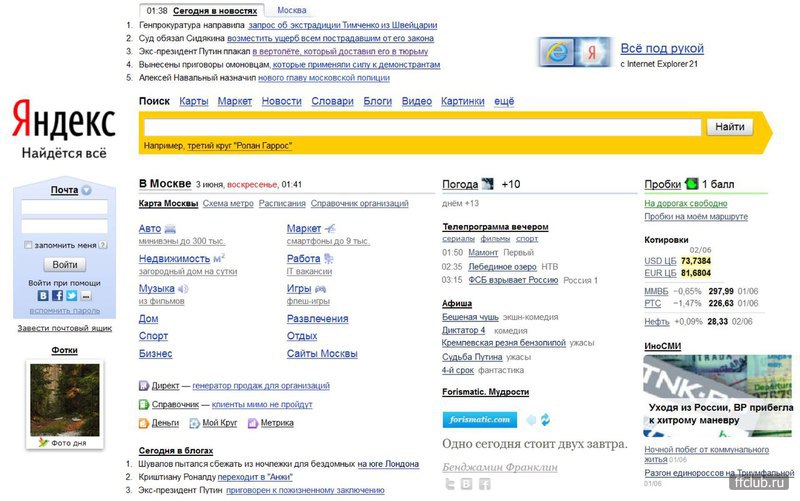Open the forest photo of the day thumbnail
The image size is (800, 501).
(x=65, y=399)
